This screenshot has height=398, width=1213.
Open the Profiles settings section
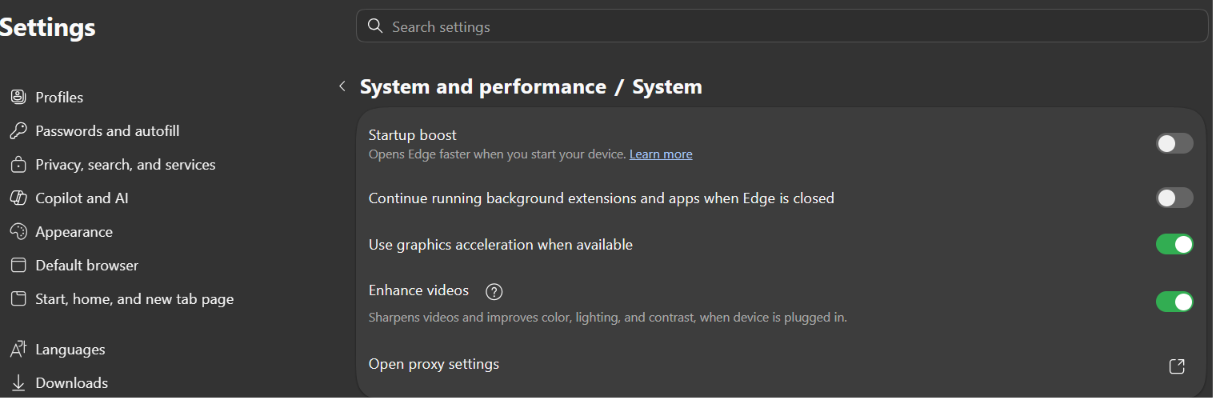(x=59, y=97)
